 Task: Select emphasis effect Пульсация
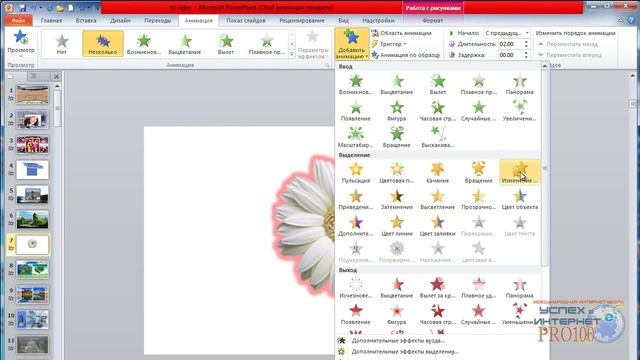point(356,173)
